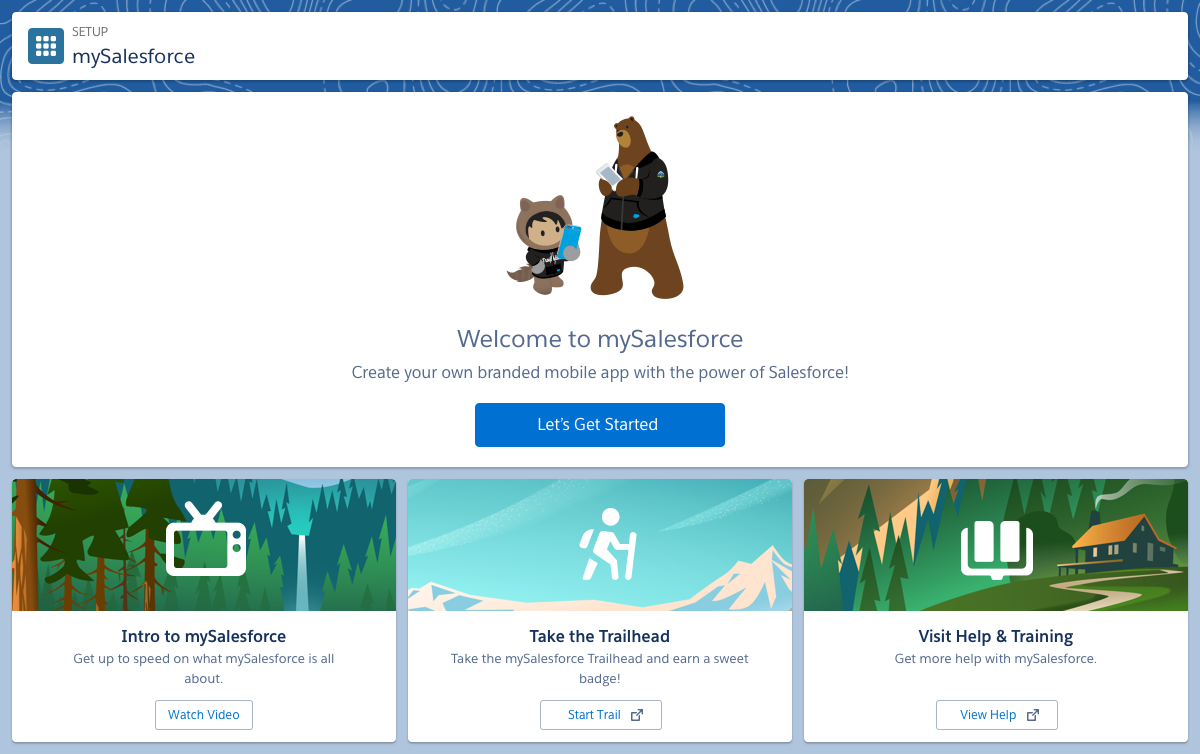Image resolution: width=1200 pixels, height=754 pixels.
Task: Click the Visit Help & Training title
Action: 996,636
